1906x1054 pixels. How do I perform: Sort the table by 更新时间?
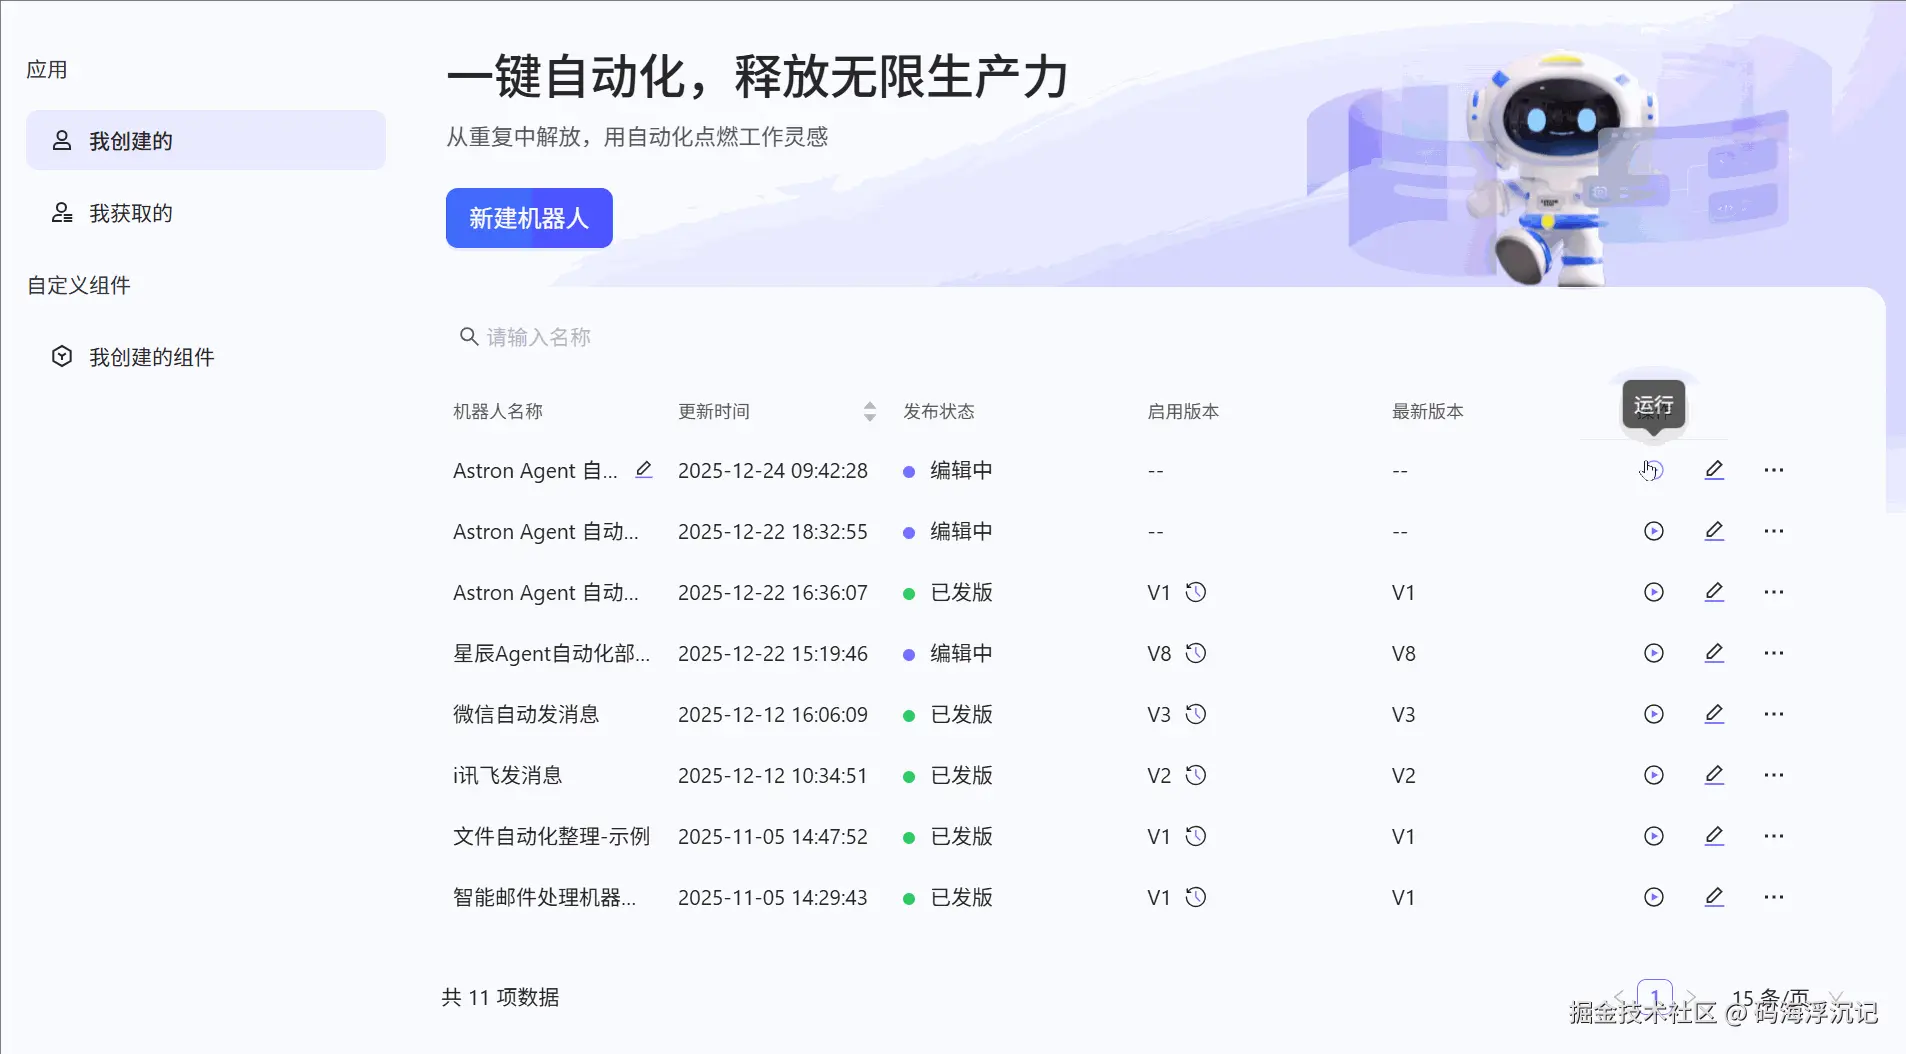[x=869, y=411]
